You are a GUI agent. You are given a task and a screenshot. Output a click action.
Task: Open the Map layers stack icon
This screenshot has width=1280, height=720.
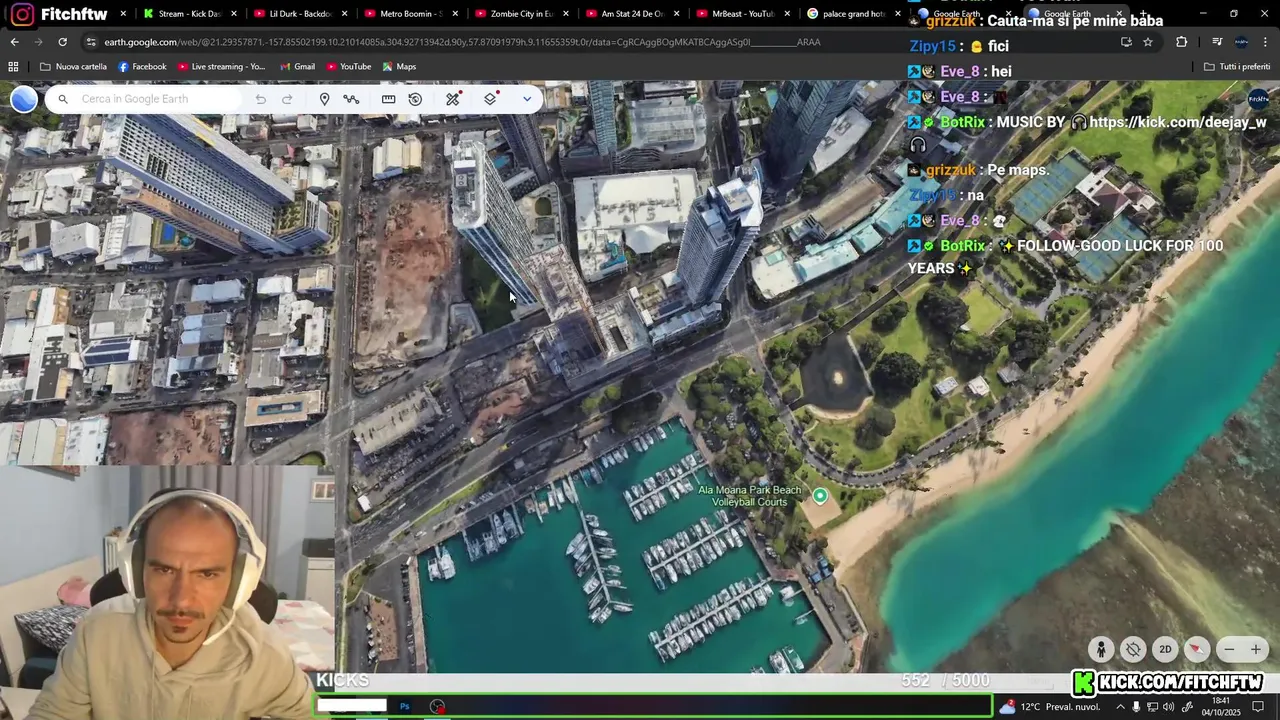490,99
